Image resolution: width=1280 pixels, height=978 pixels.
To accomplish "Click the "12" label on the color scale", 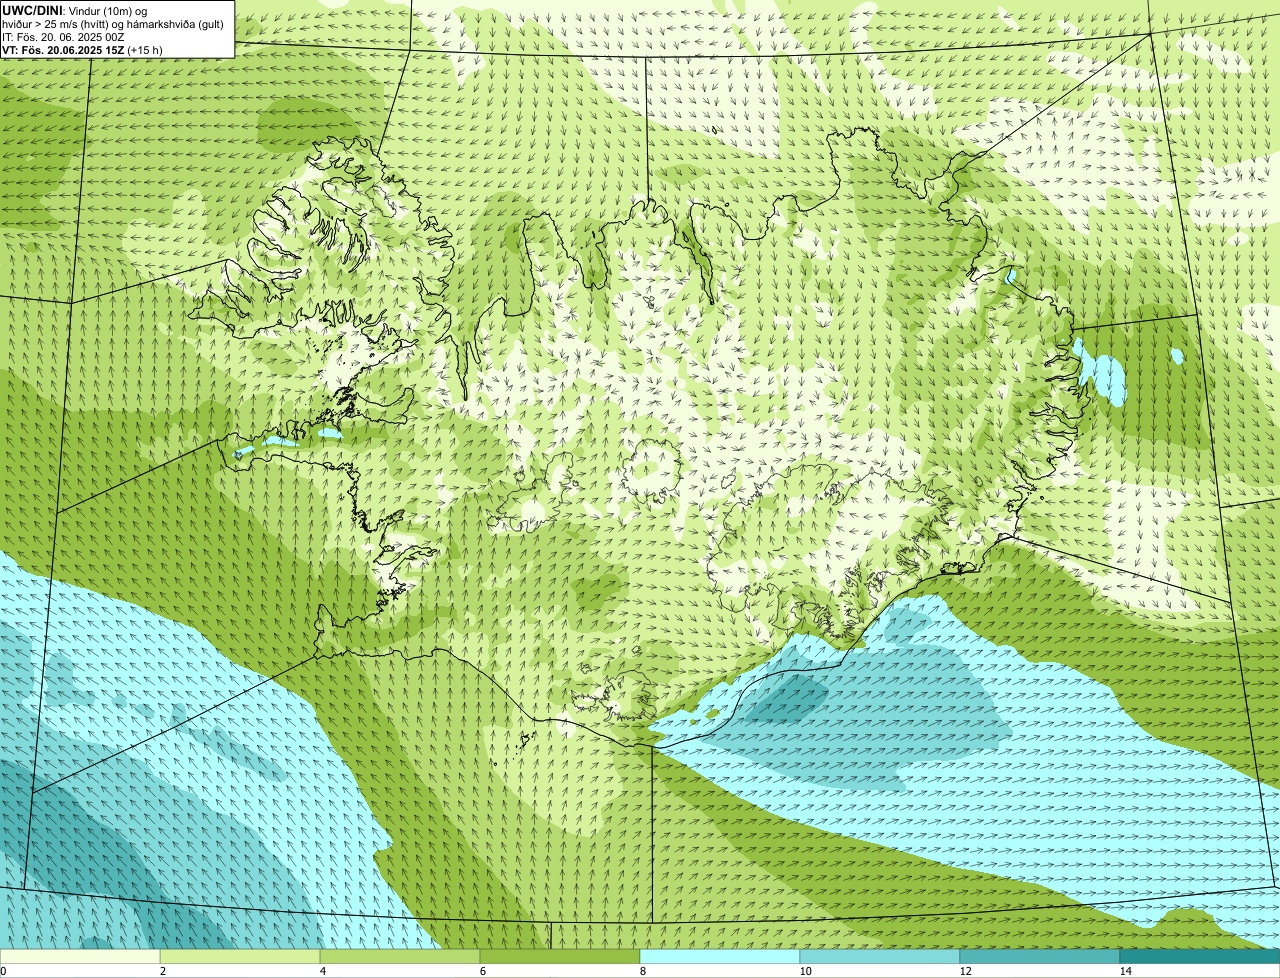I will point(965,971).
